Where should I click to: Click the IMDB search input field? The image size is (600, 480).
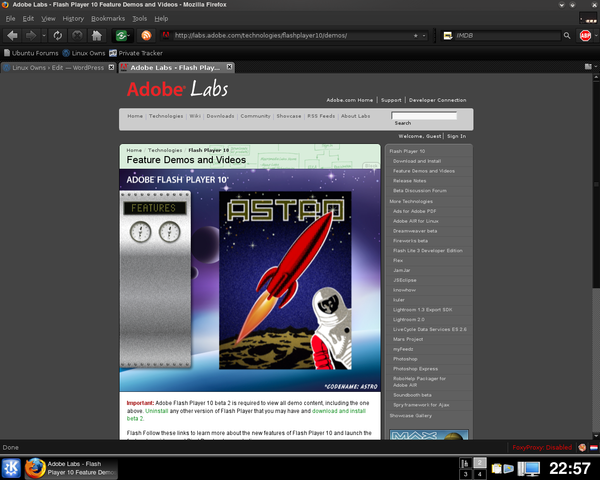507,36
